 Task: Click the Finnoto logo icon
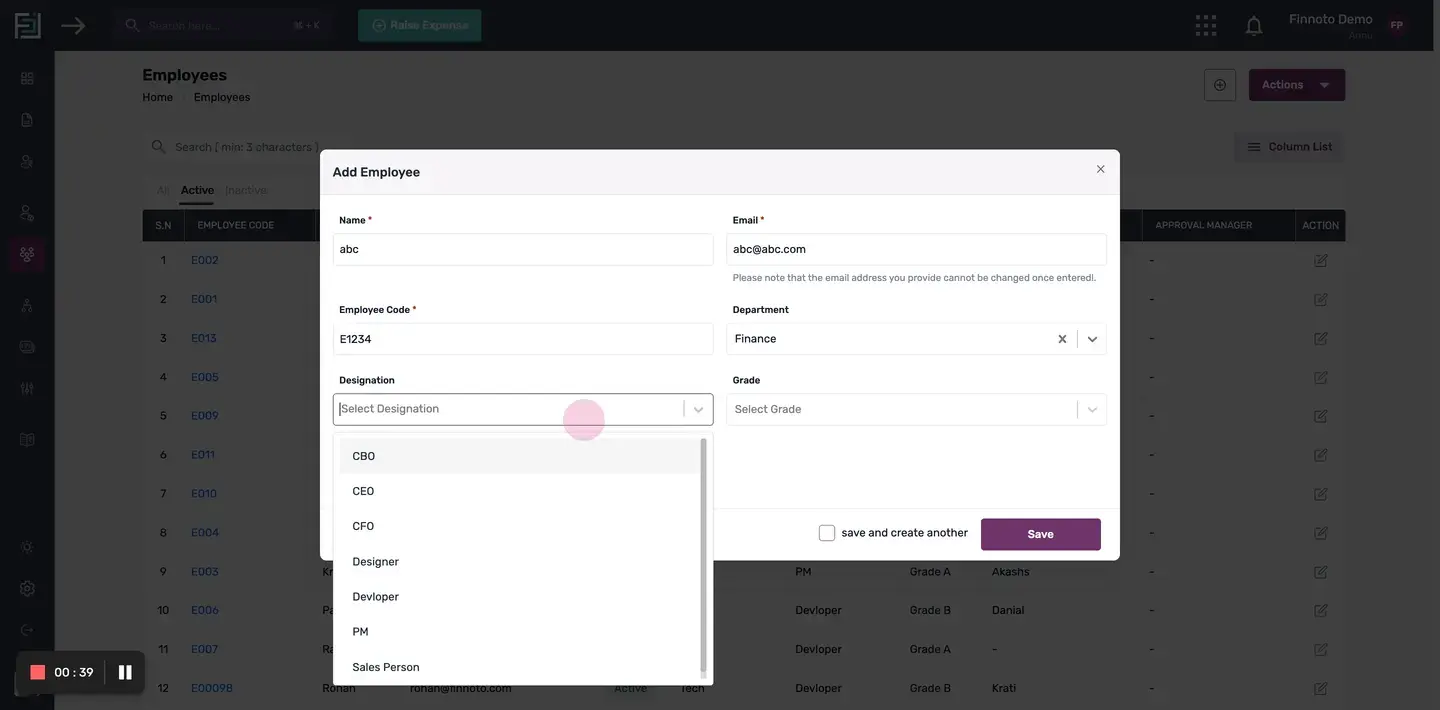[x=27, y=25]
